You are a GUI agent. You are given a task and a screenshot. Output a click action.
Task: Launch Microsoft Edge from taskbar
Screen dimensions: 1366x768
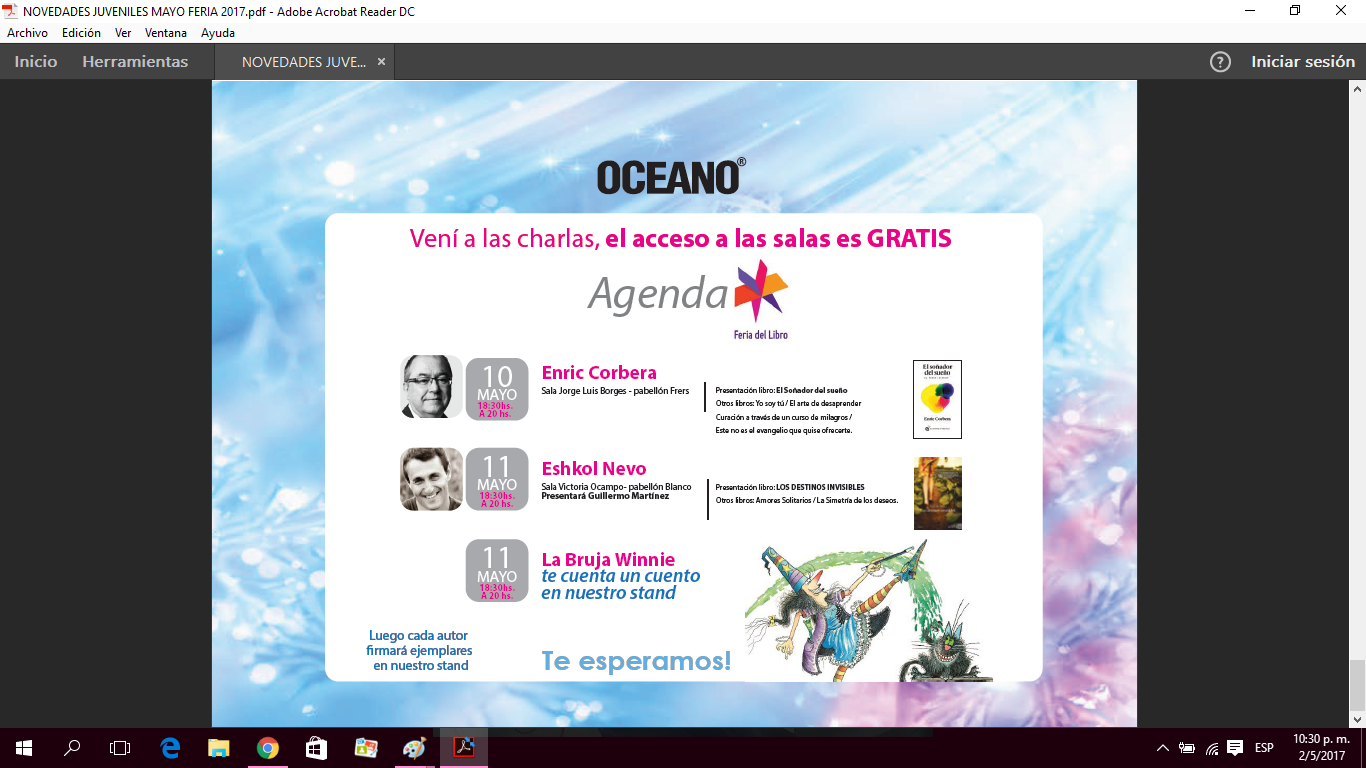(x=170, y=748)
